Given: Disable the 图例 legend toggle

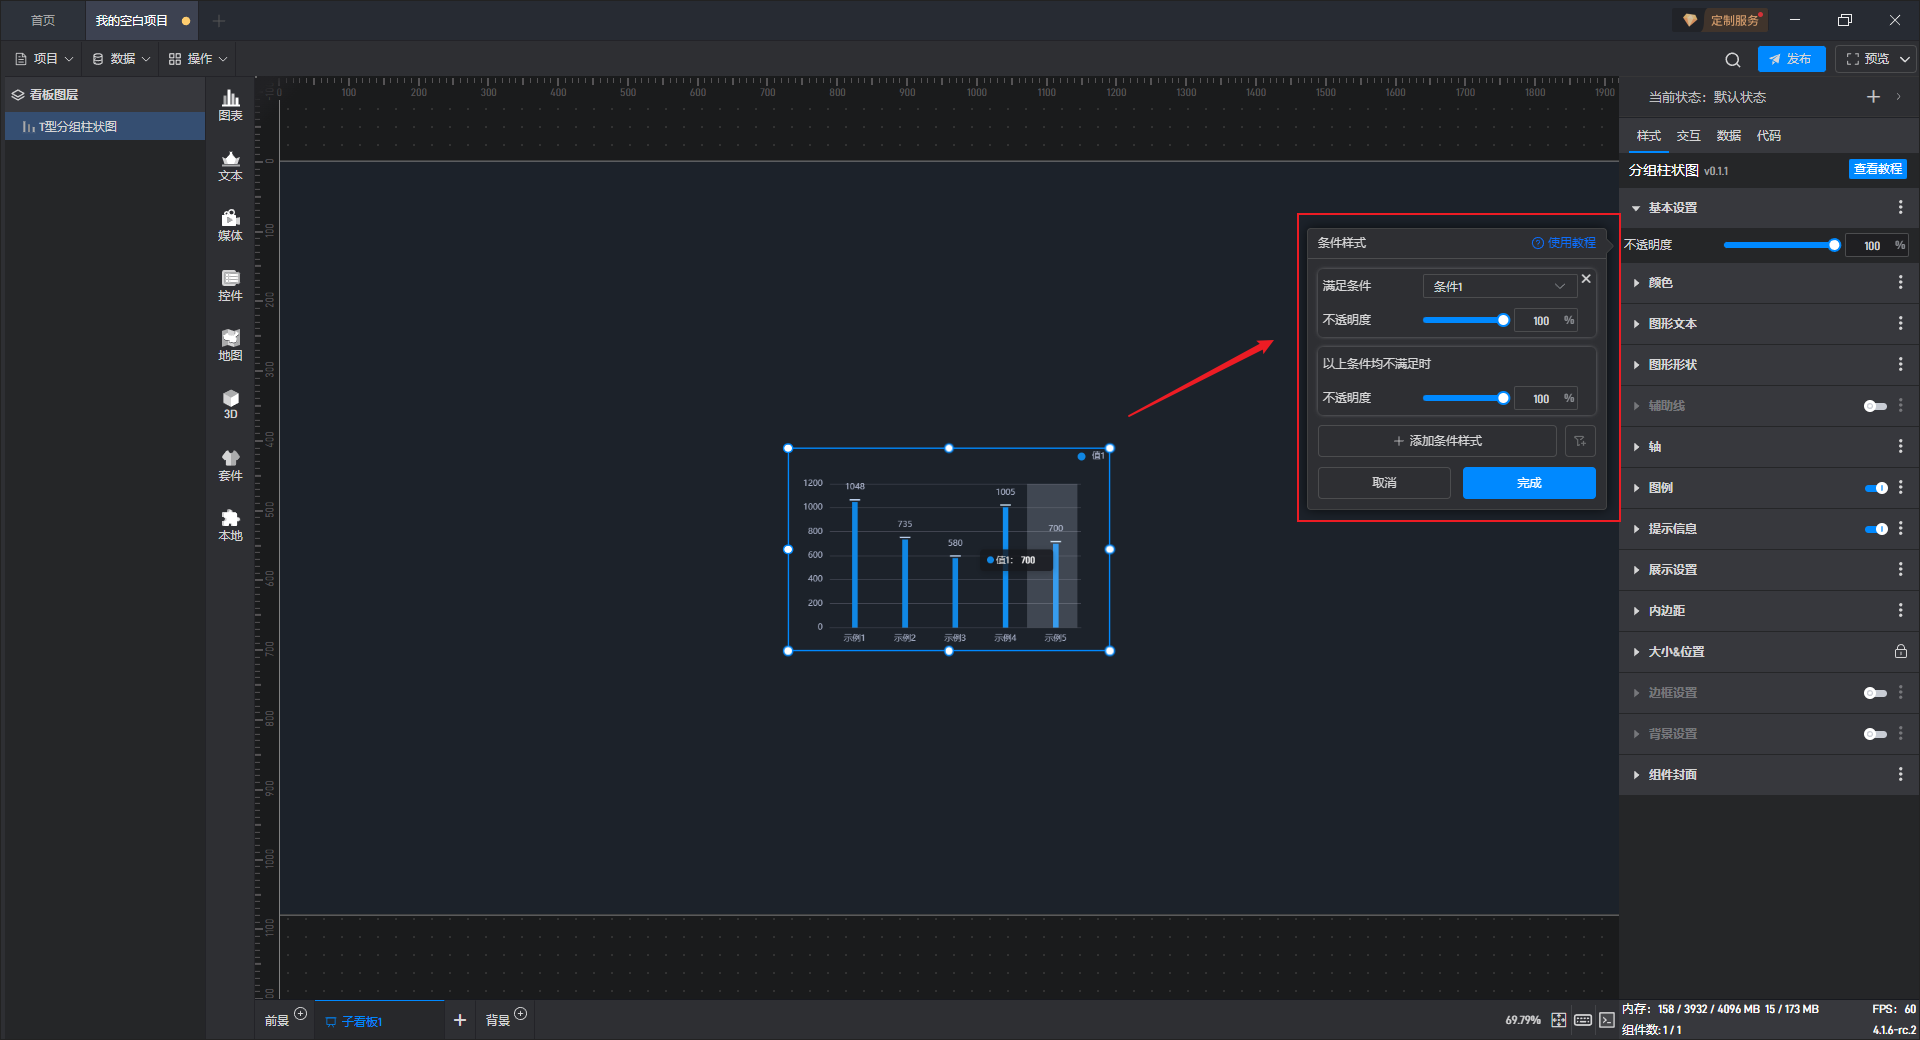Looking at the screenshot, I should (1875, 488).
